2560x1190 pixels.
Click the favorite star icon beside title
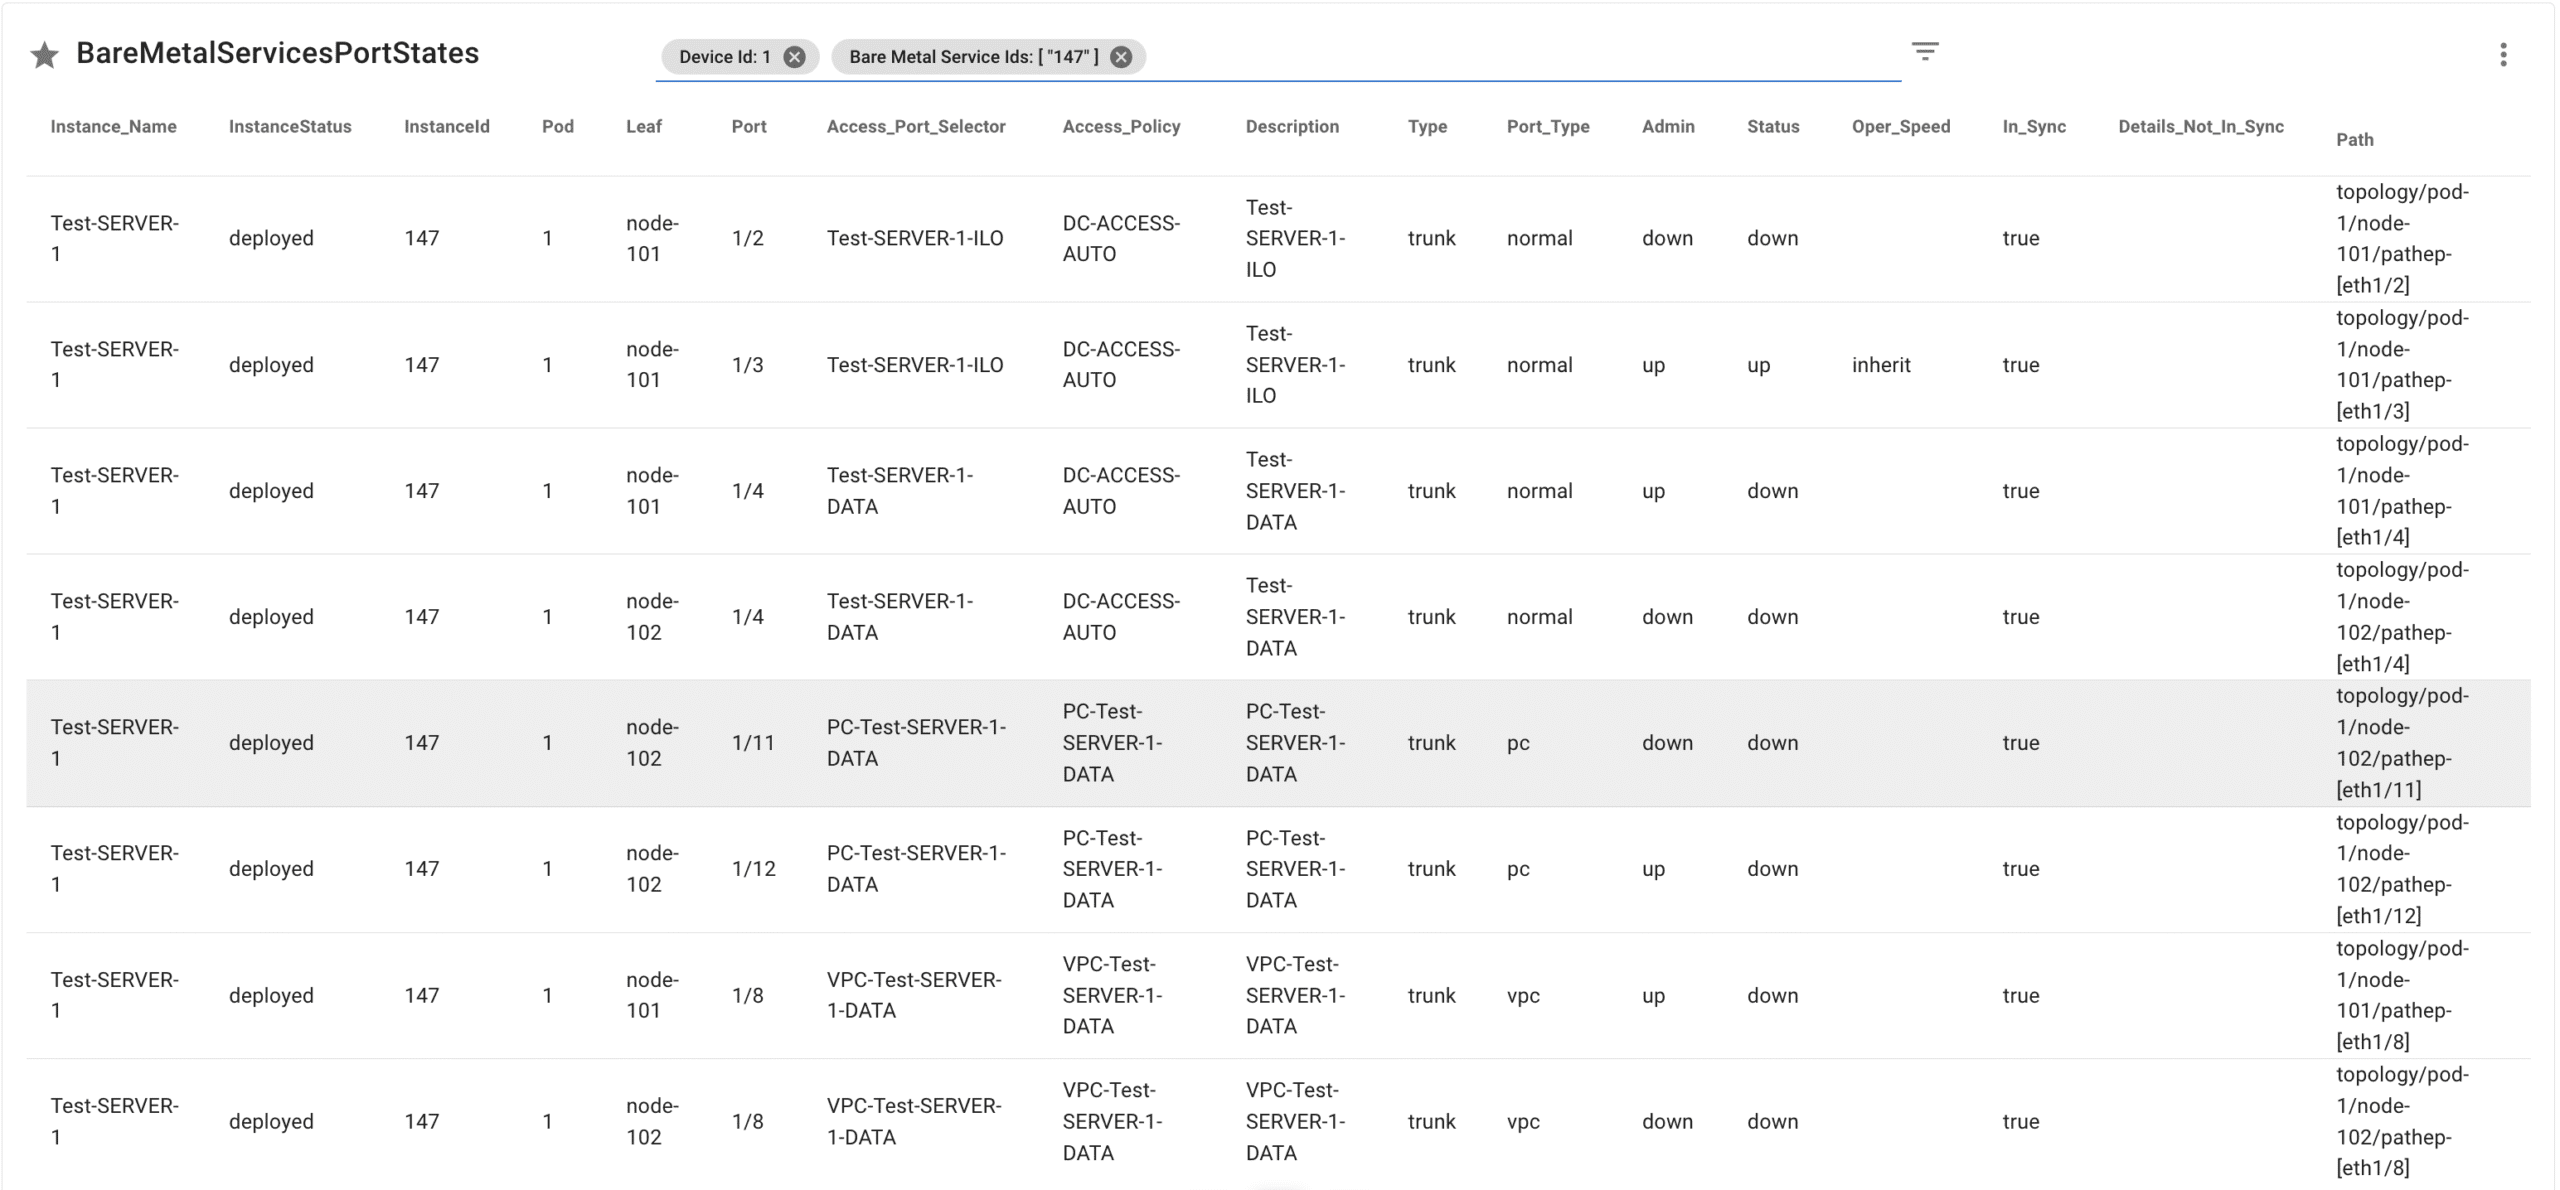(44, 55)
